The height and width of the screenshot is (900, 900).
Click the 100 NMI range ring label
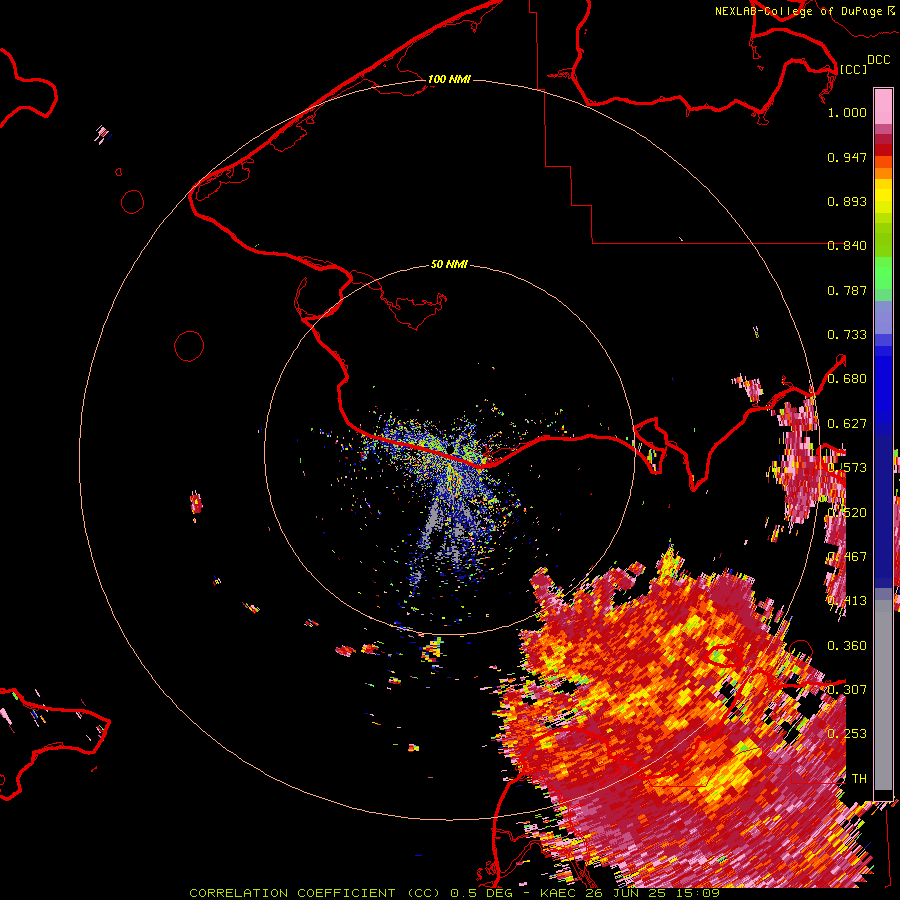[449, 79]
